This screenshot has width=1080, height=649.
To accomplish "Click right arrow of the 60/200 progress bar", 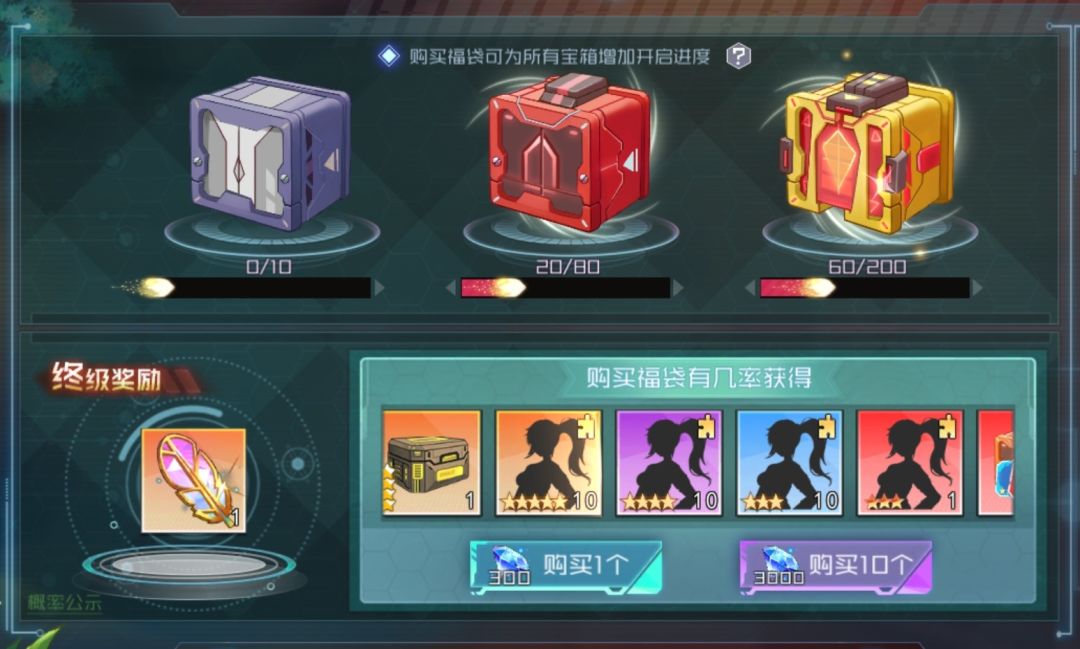I will tap(977, 288).
